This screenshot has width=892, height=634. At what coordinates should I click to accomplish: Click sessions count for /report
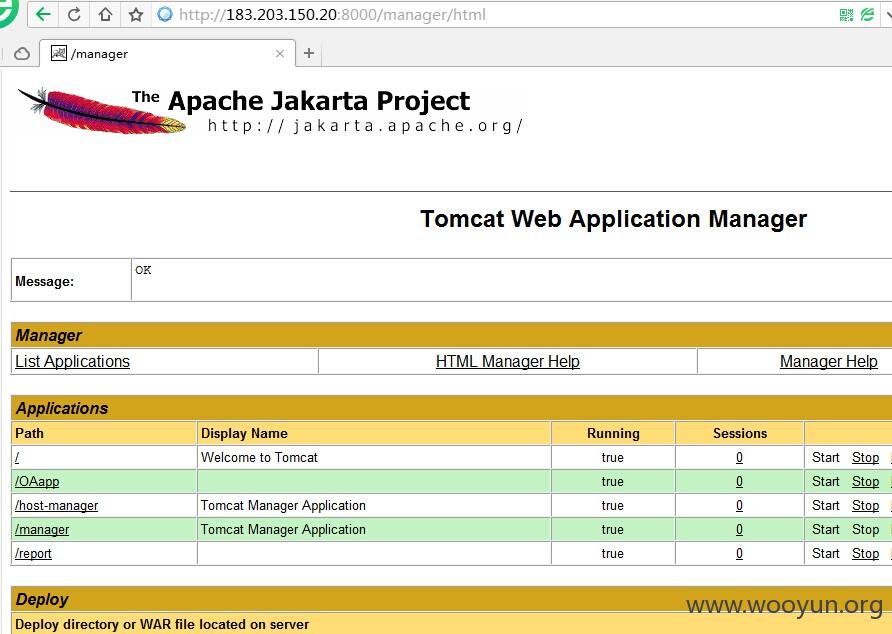pos(739,553)
